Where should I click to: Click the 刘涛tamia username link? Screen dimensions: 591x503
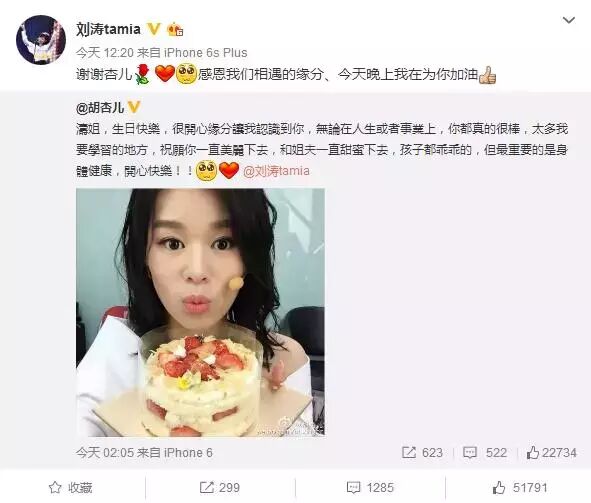(108, 29)
